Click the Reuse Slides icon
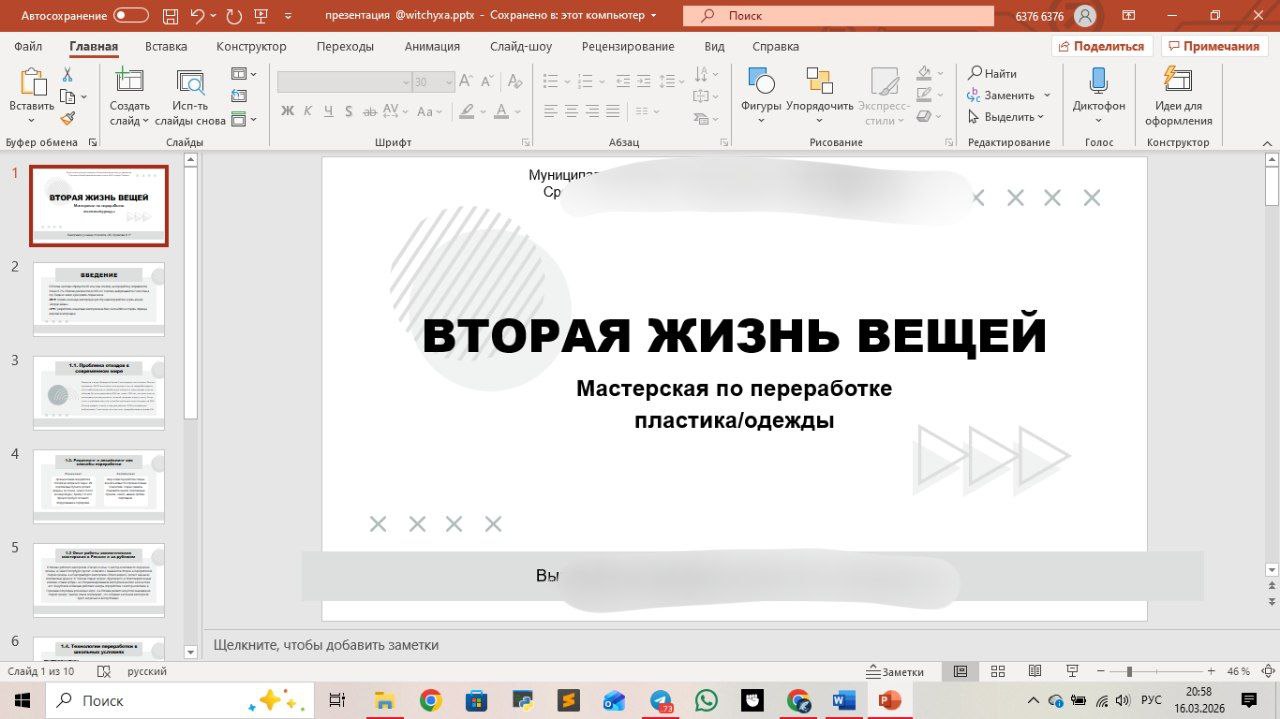Viewport: 1280px width, 719px height. (190, 83)
